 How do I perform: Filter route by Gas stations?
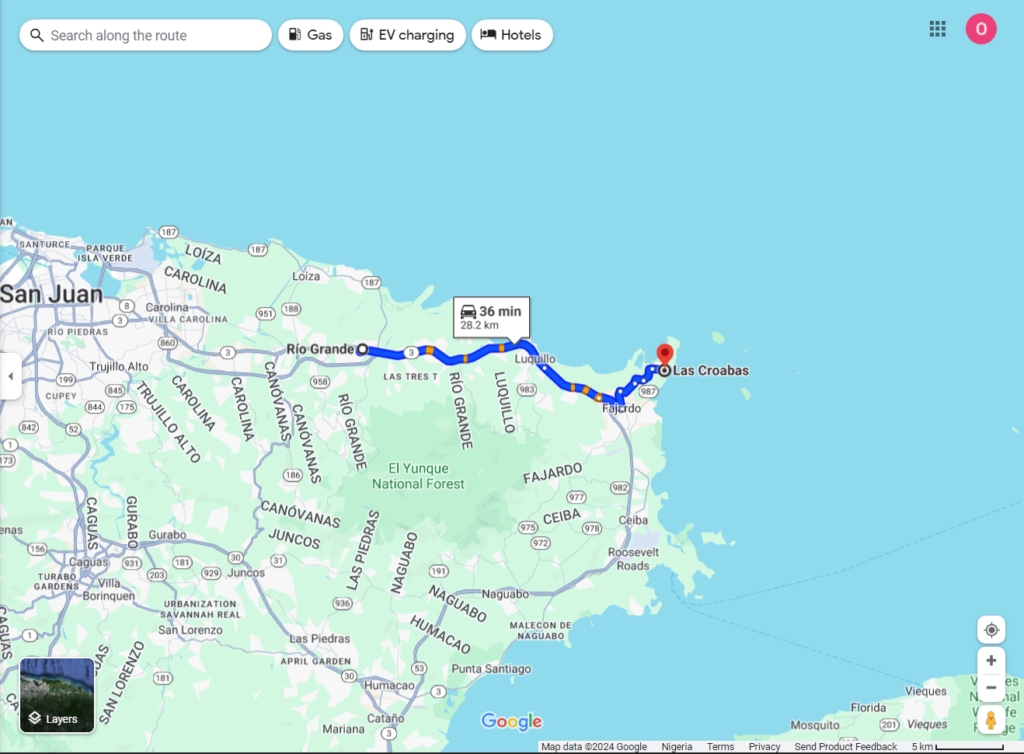pos(310,35)
